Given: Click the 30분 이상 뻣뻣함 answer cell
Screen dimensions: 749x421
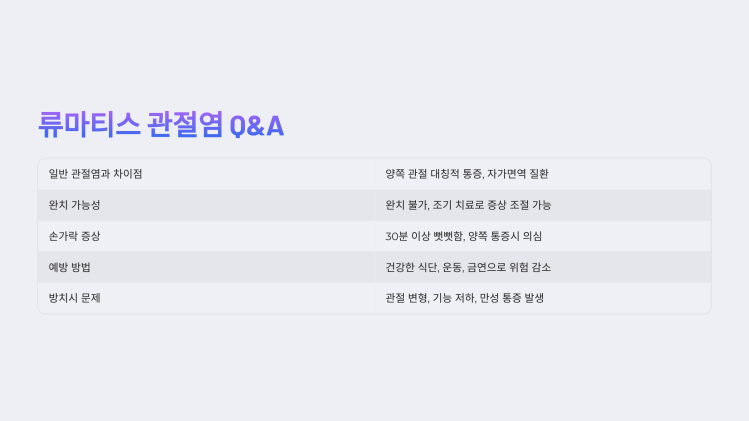Looking at the screenshot, I should [x=543, y=236].
